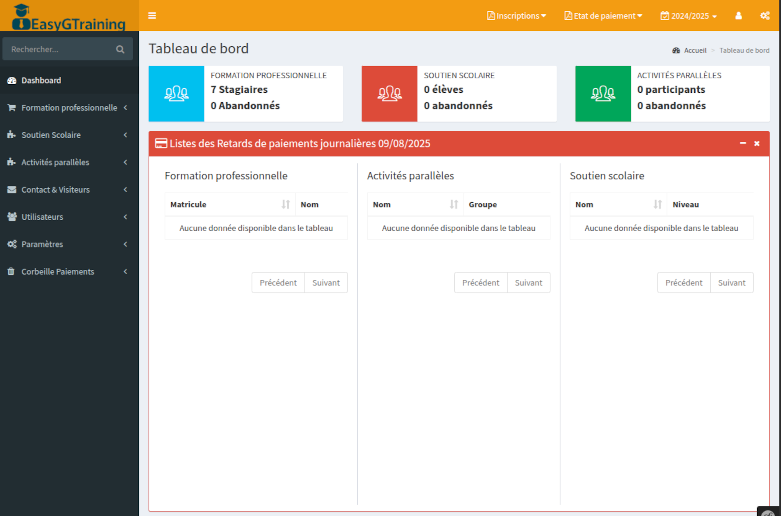Viewport: 781px width, 516px height.
Task: Close the Retards de paiements panel
Action: (x=757, y=143)
